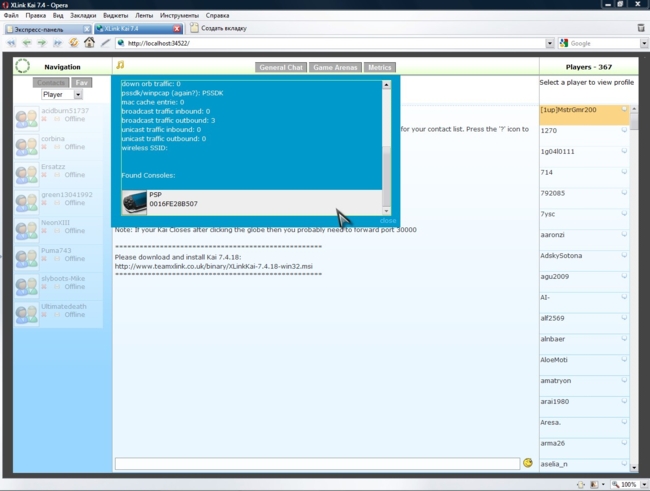Click the Opera rewind navigation button
The image size is (650, 491).
11,43
